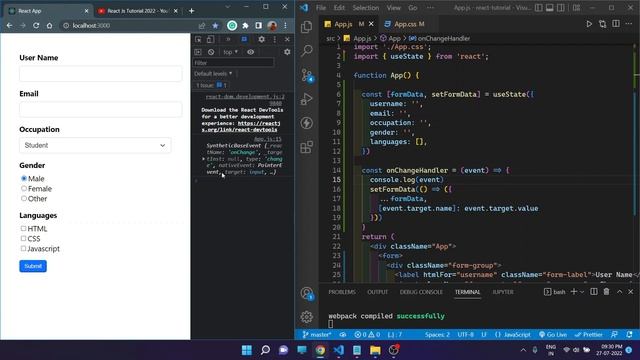Viewport: 640px width, 360px height.
Task: Toggle VS Code panel layout icon
Action: [x=550, y=7]
